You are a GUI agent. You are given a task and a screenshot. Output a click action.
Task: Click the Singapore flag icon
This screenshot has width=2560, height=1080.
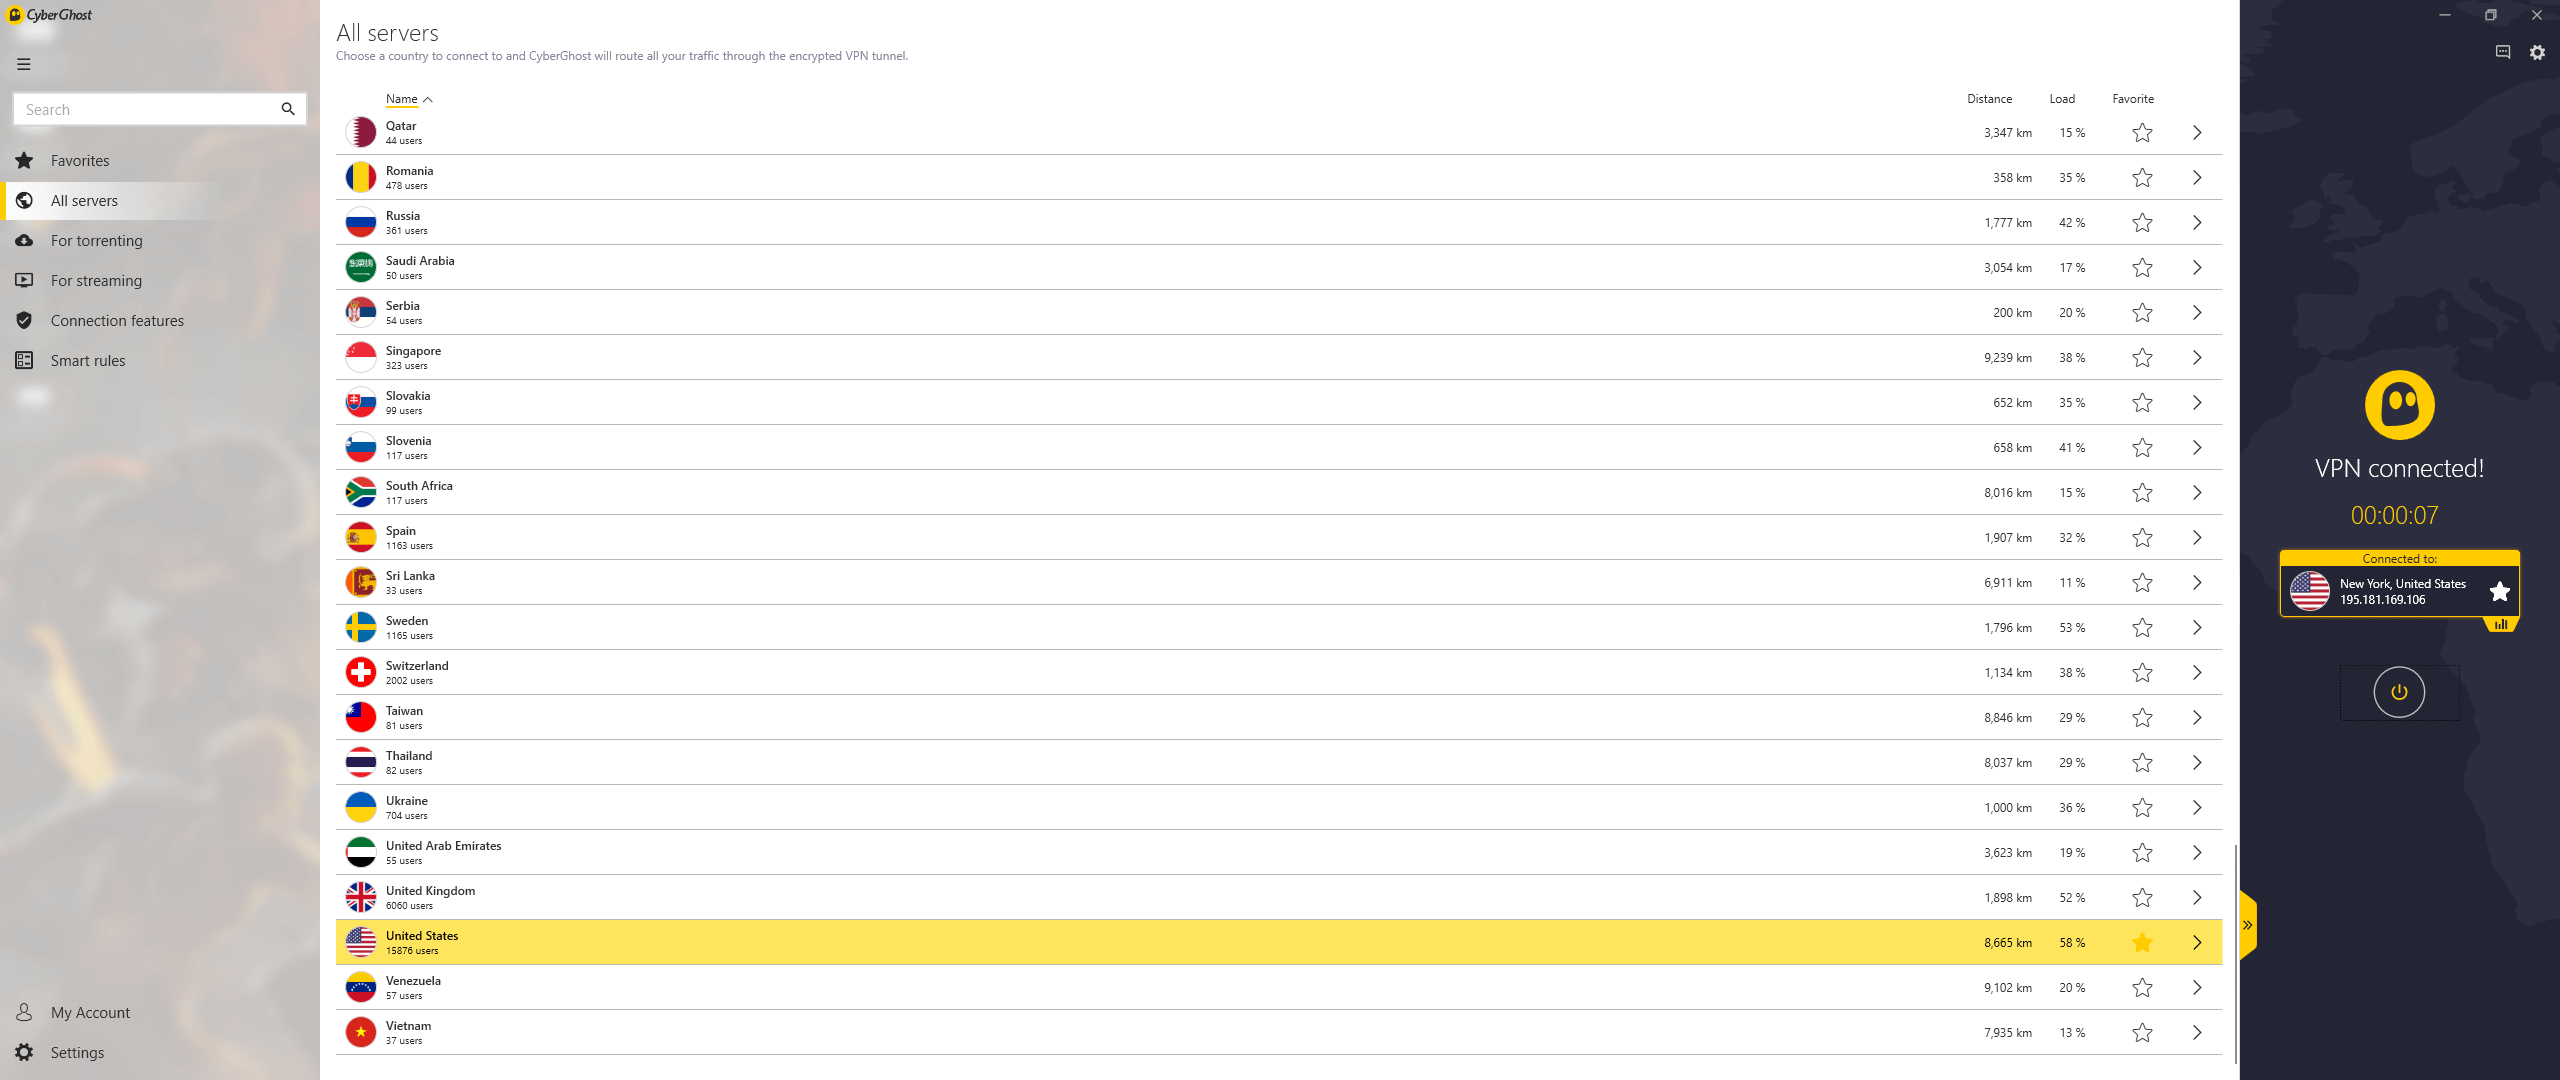(361, 357)
